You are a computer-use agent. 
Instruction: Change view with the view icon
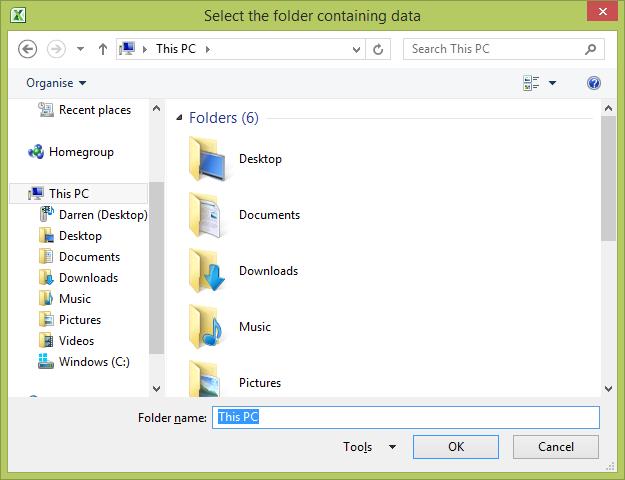click(531, 83)
